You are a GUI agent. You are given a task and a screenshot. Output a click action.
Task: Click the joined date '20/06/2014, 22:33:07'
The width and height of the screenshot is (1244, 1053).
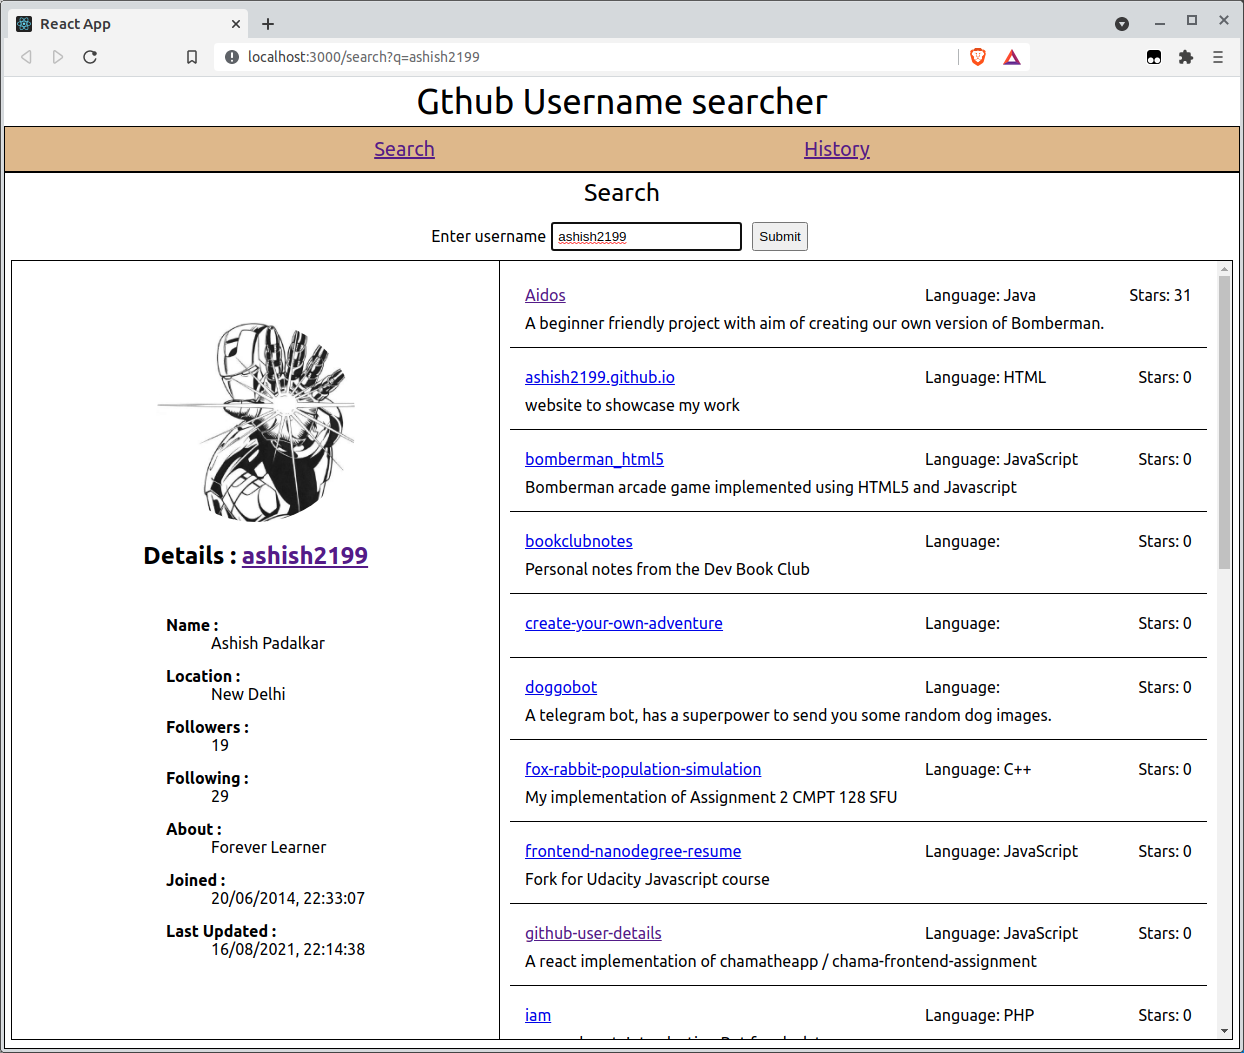click(288, 898)
